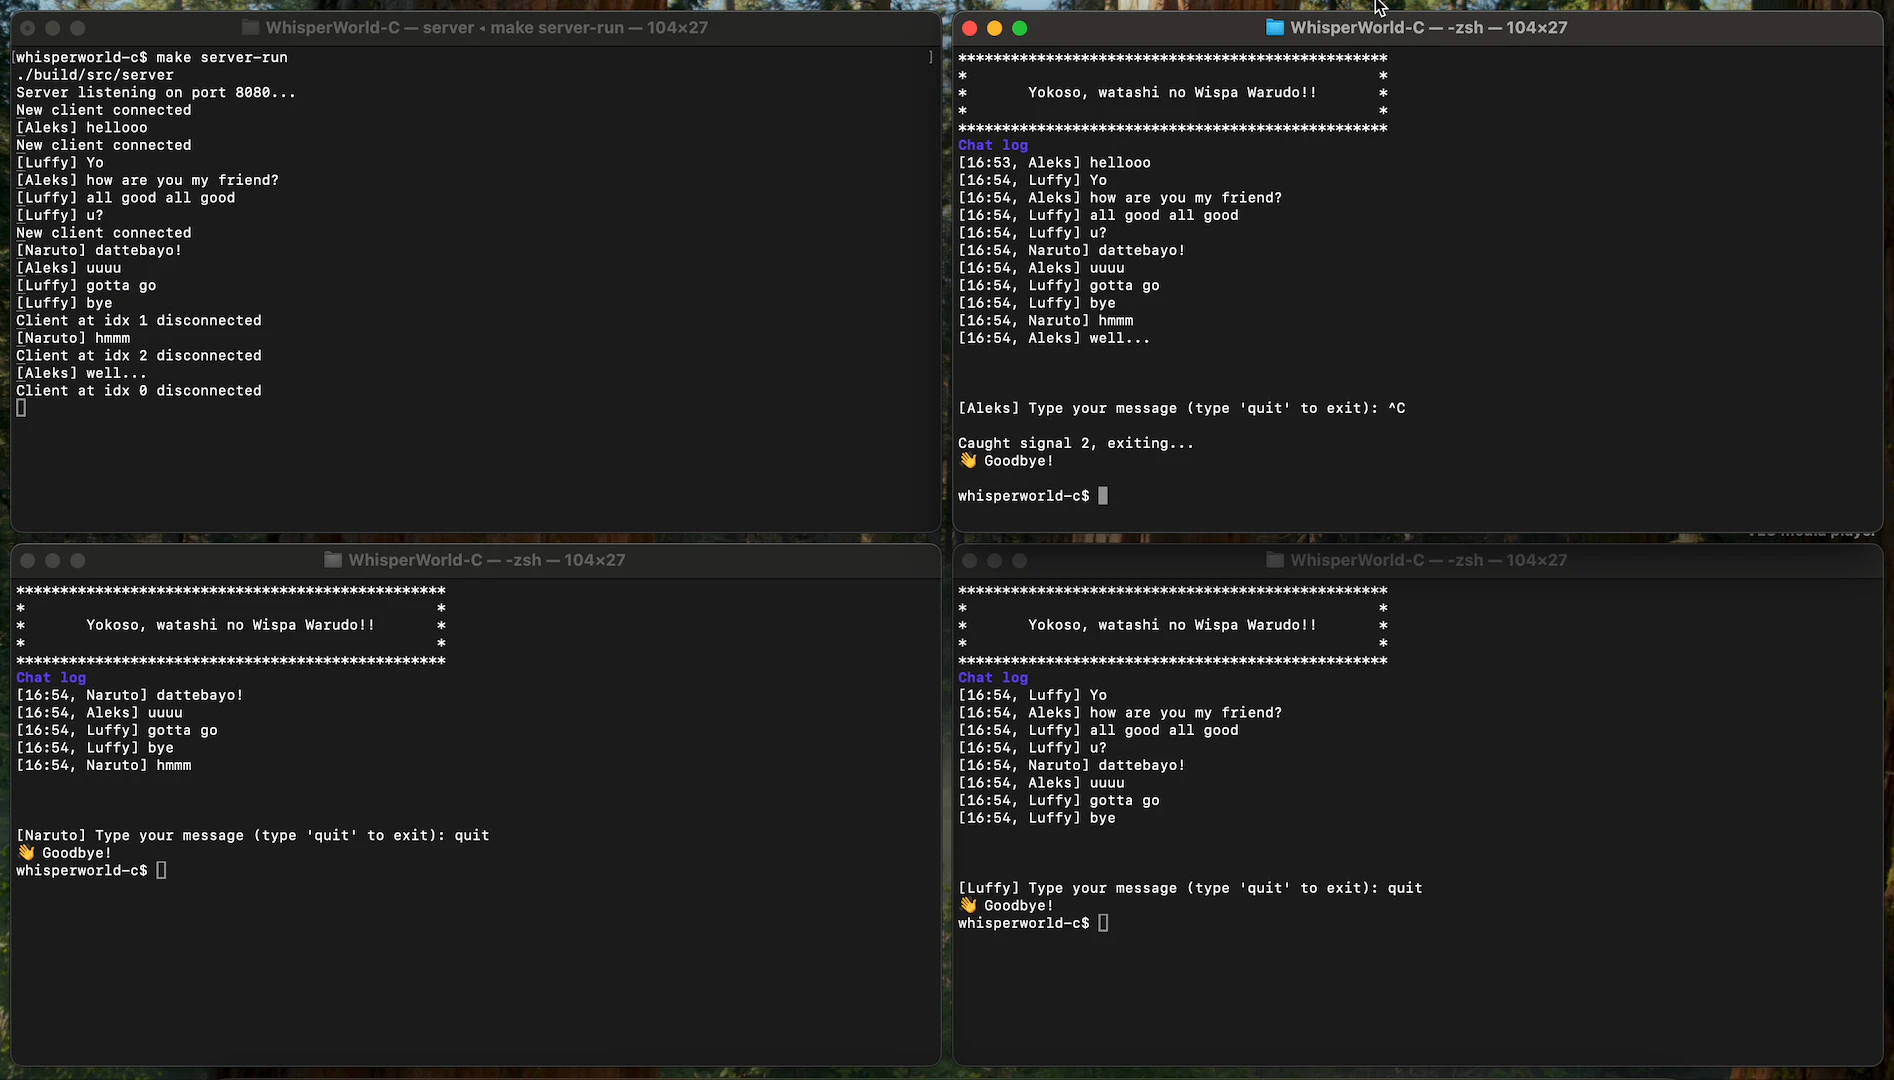Screen dimensions: 1894x1080
Task: Click the cursor after the server's disconnect messages
Action: tap(21, 408)
